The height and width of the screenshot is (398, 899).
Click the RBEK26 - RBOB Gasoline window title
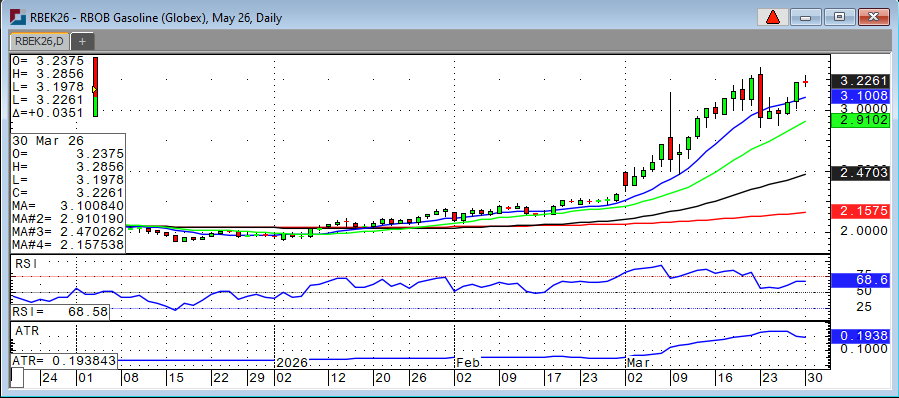click(x=156, y=18)
